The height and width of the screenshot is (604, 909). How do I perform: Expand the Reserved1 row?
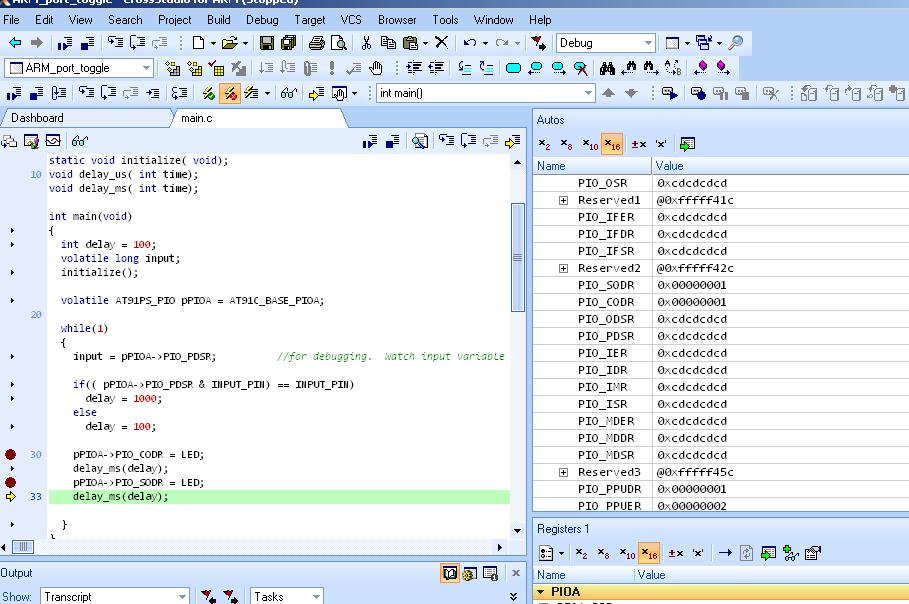563,201
